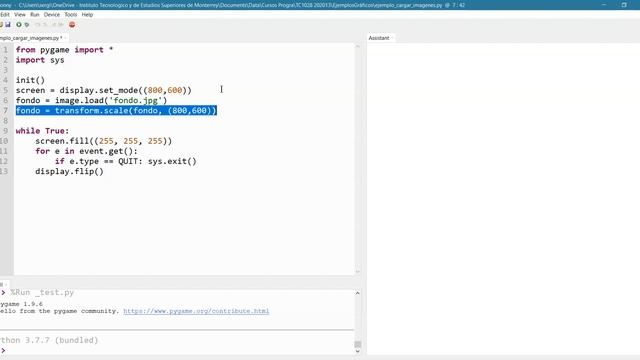Viewport: 640px width, 360px height.
Task: Open the Help menu
Action: 87,14
